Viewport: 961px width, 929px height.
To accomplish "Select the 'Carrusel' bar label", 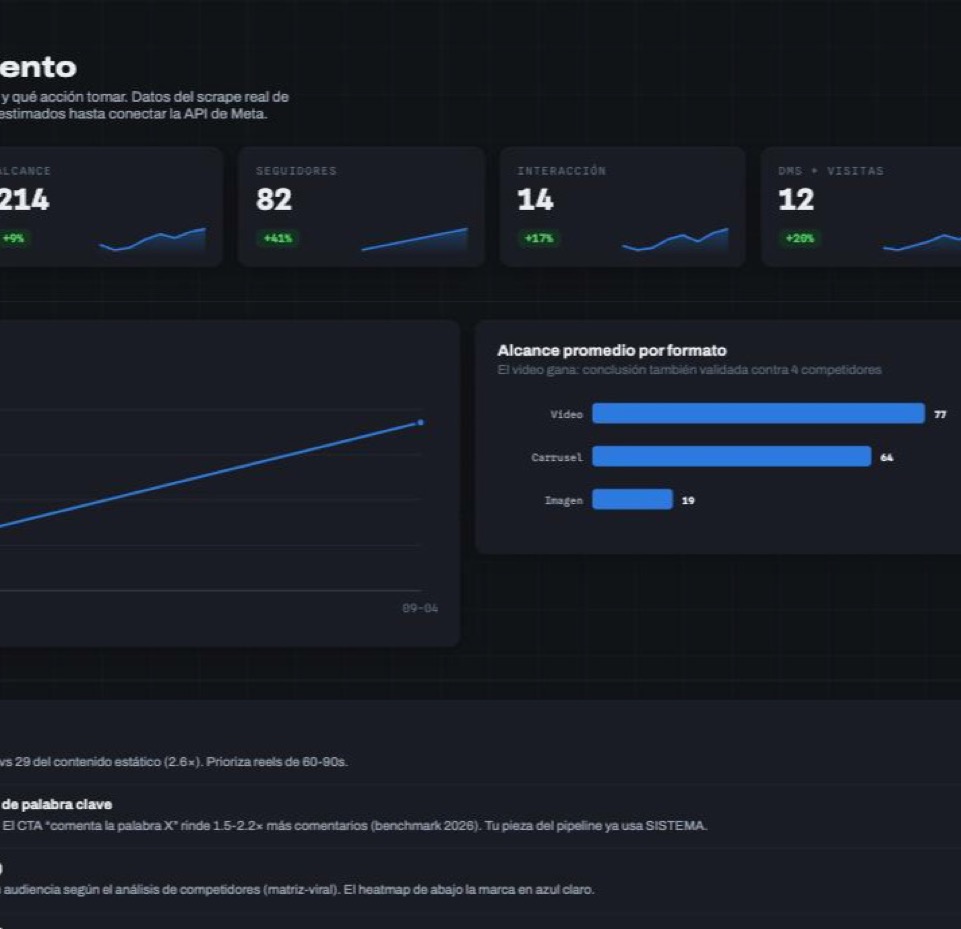I will [557, 457].
